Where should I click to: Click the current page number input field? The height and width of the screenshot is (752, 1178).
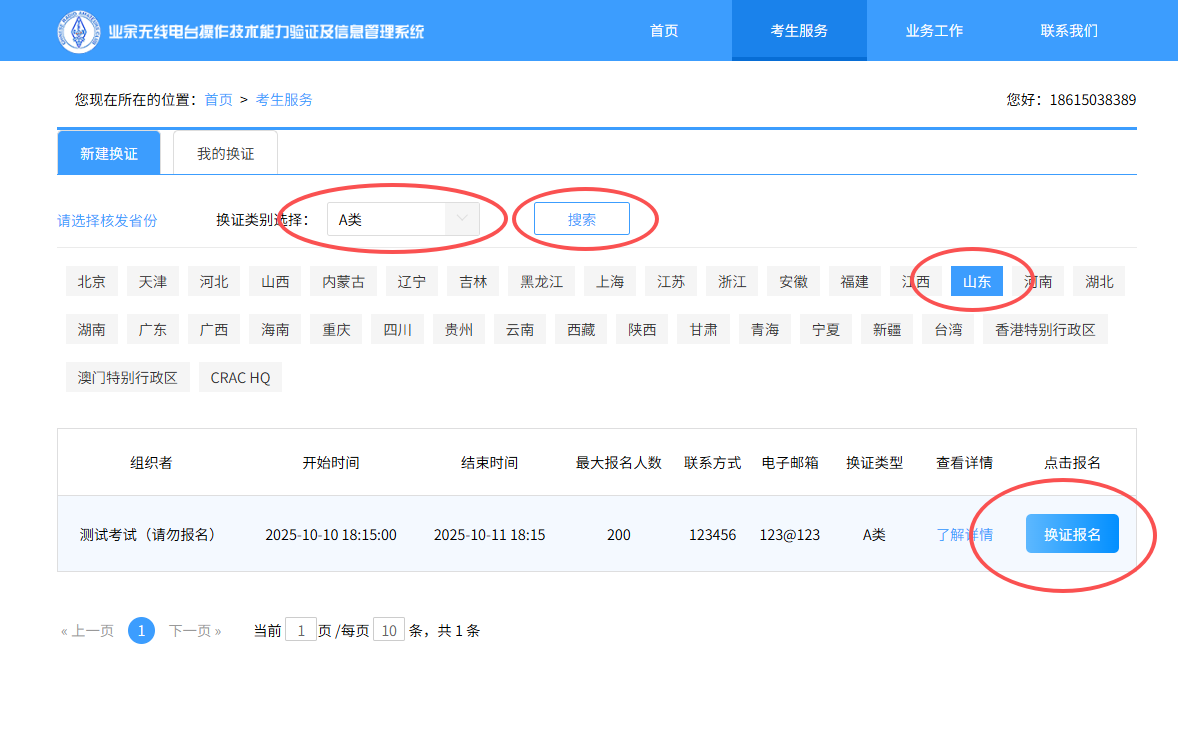click(301, 629)
